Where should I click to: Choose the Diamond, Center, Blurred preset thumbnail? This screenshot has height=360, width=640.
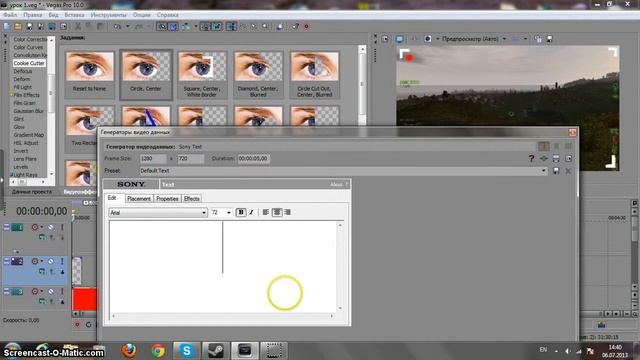(258, 74)
